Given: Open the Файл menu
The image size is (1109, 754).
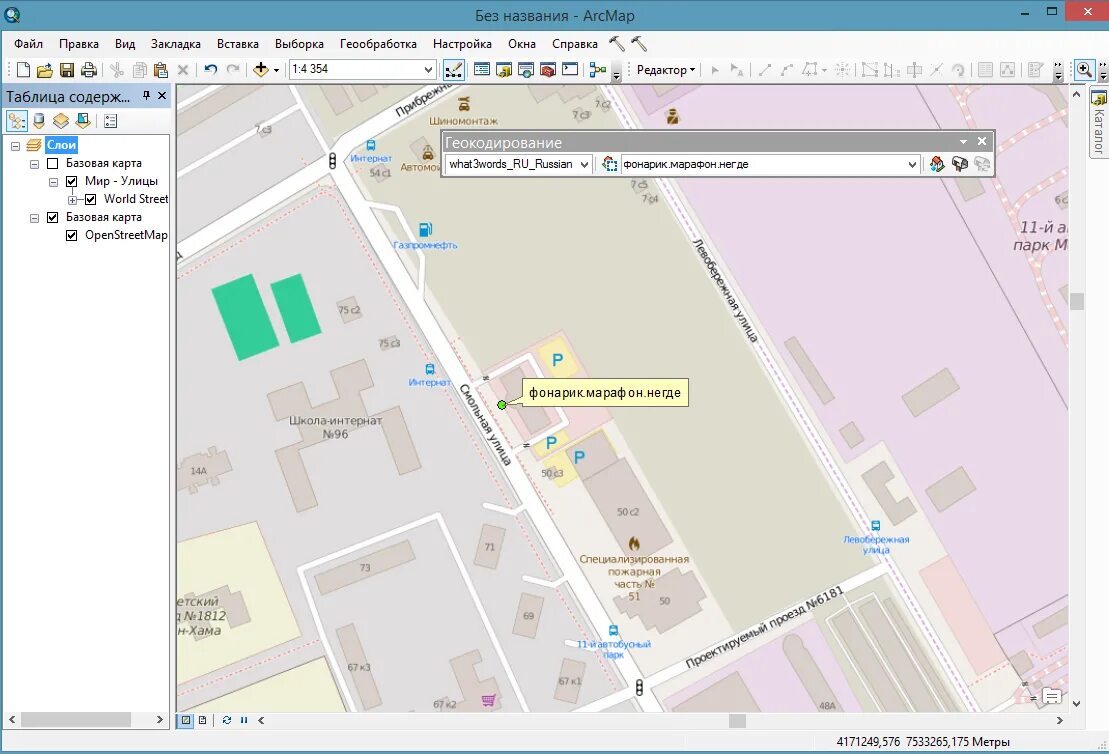Looking at the screenshot, I should (x=28, y=44).
